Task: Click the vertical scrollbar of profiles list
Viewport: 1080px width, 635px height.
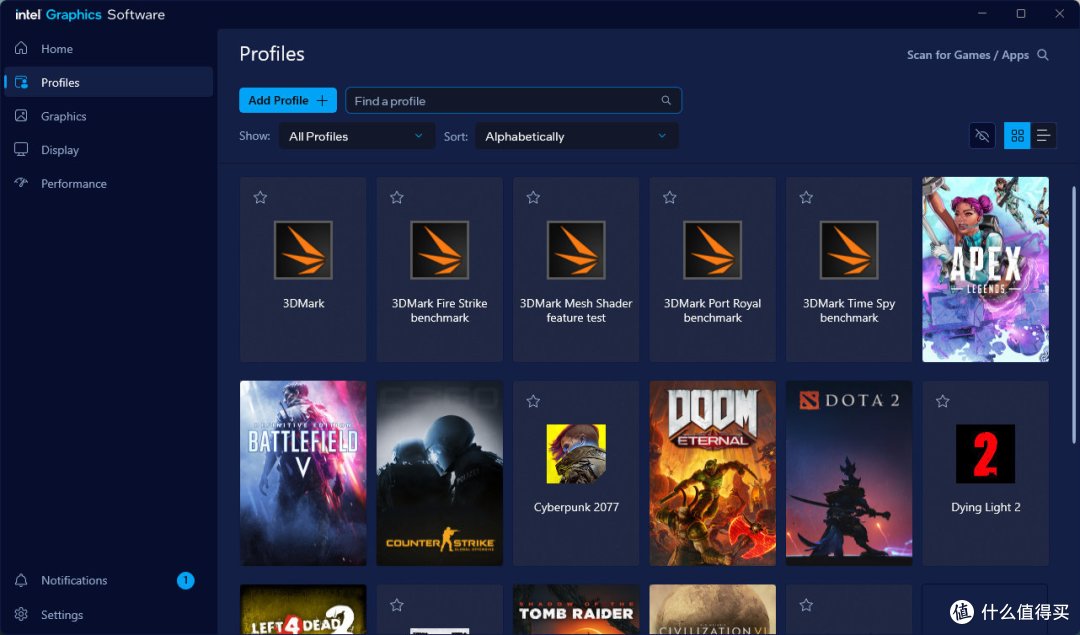Action: click(1073, 315)
